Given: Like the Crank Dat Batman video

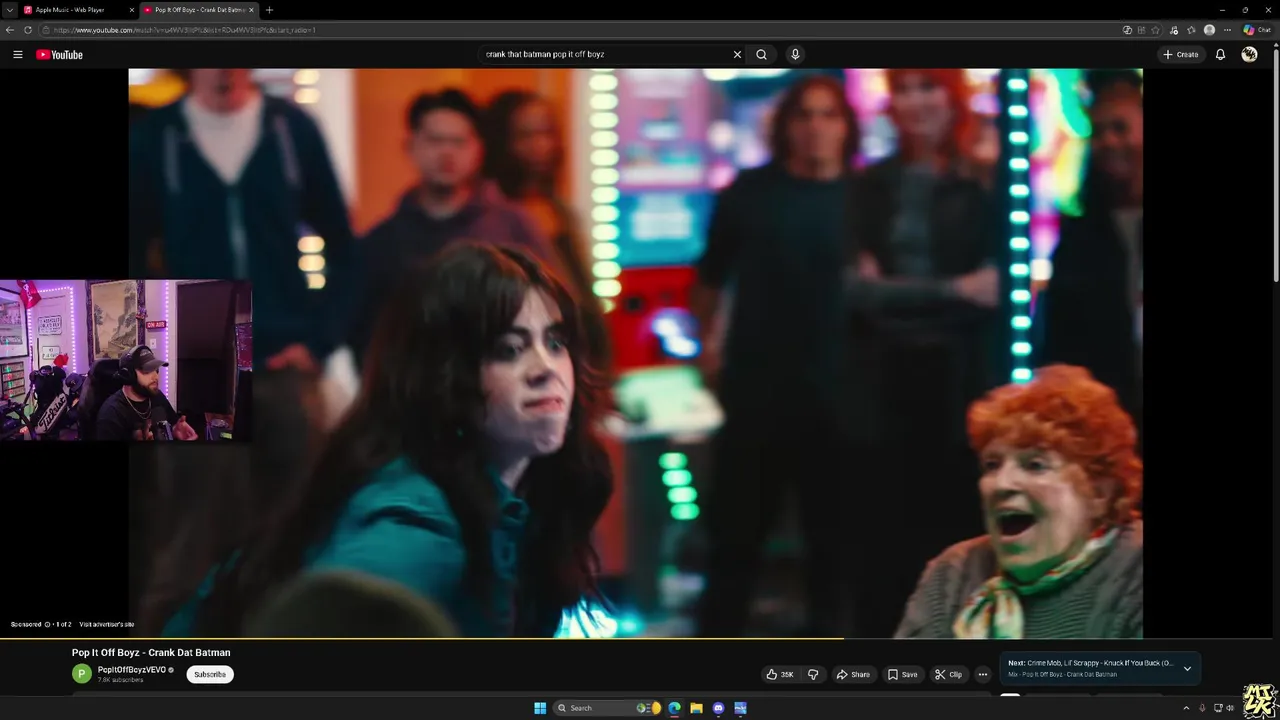Looking at the screenshot, I should pos(780,674).
